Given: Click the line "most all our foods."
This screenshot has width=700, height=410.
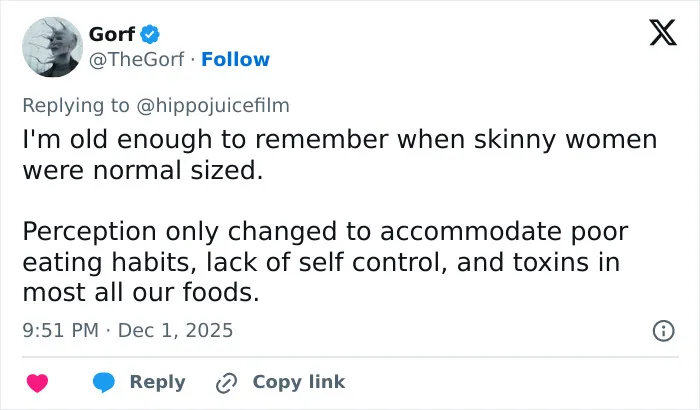Looking at the screenshot, I should click(x=141, y=293).
